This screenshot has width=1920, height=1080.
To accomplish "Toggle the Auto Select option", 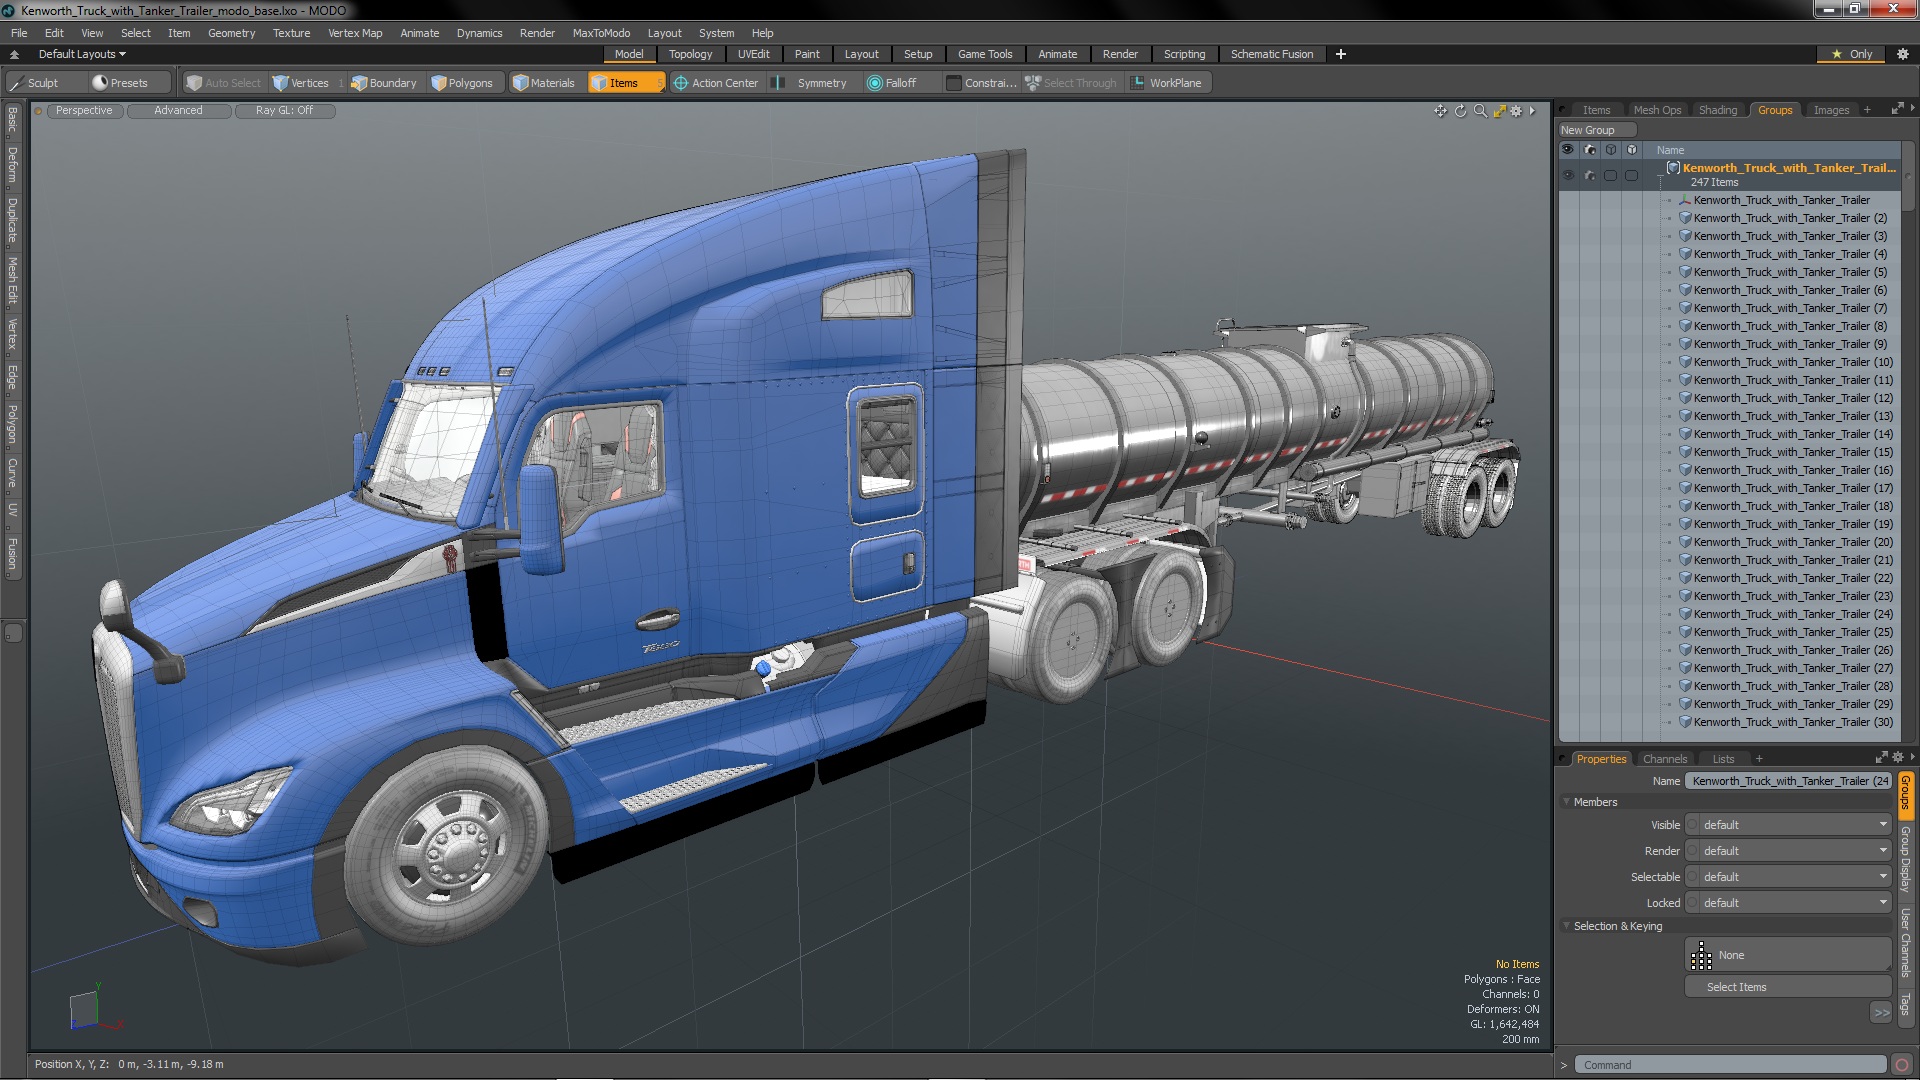I will coord(223,83).
